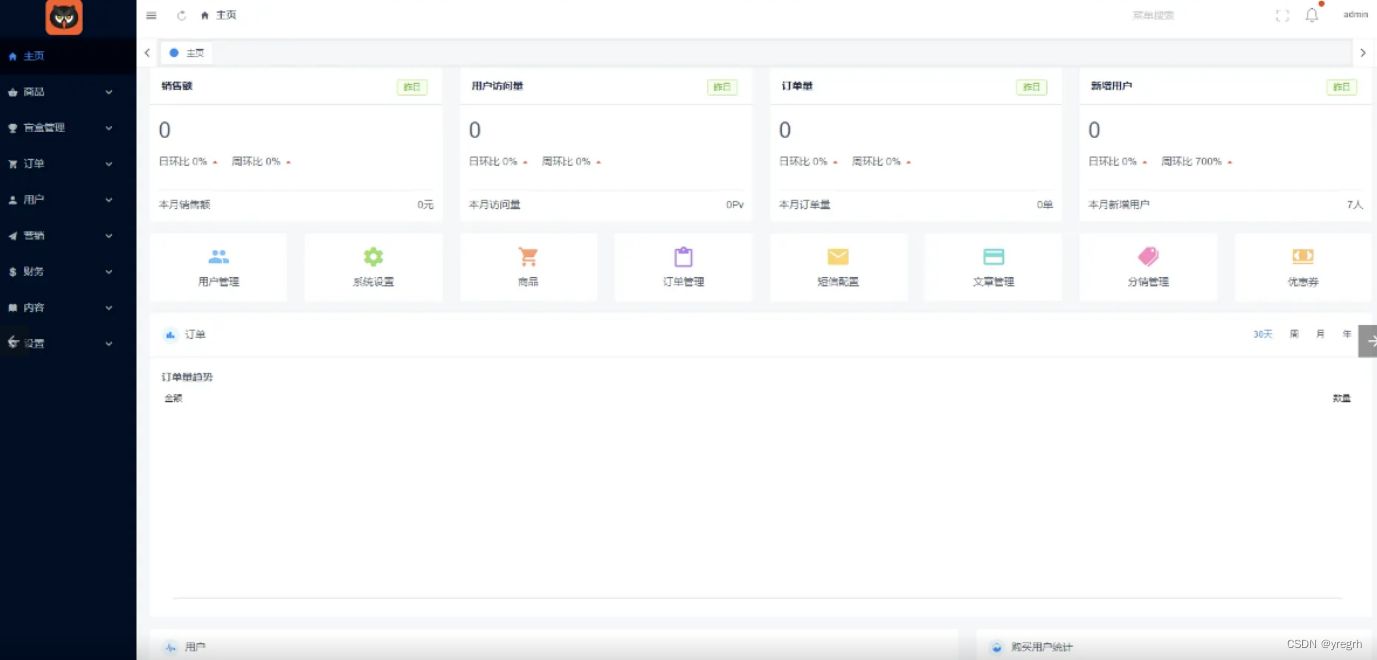The width and height of the screenshot is (1377, 660).
Task: Open the admin account menu
Action: pos(1355,15)
